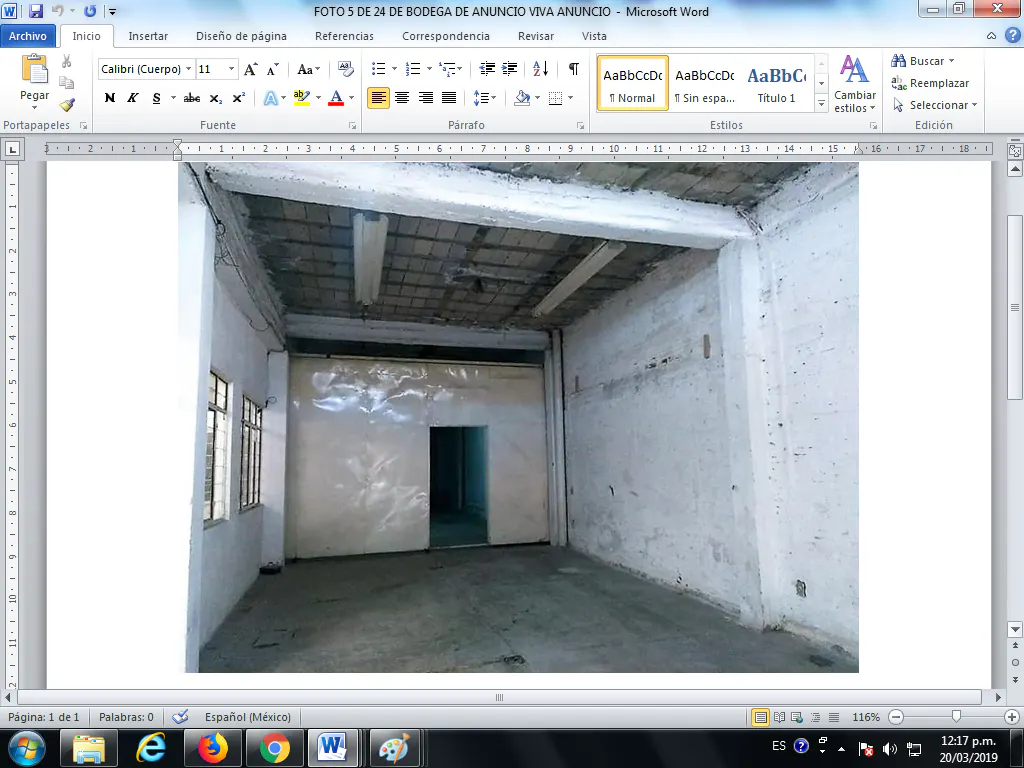Switch to the Referencias tab
Screen dimensions: 1024x768
344,36
